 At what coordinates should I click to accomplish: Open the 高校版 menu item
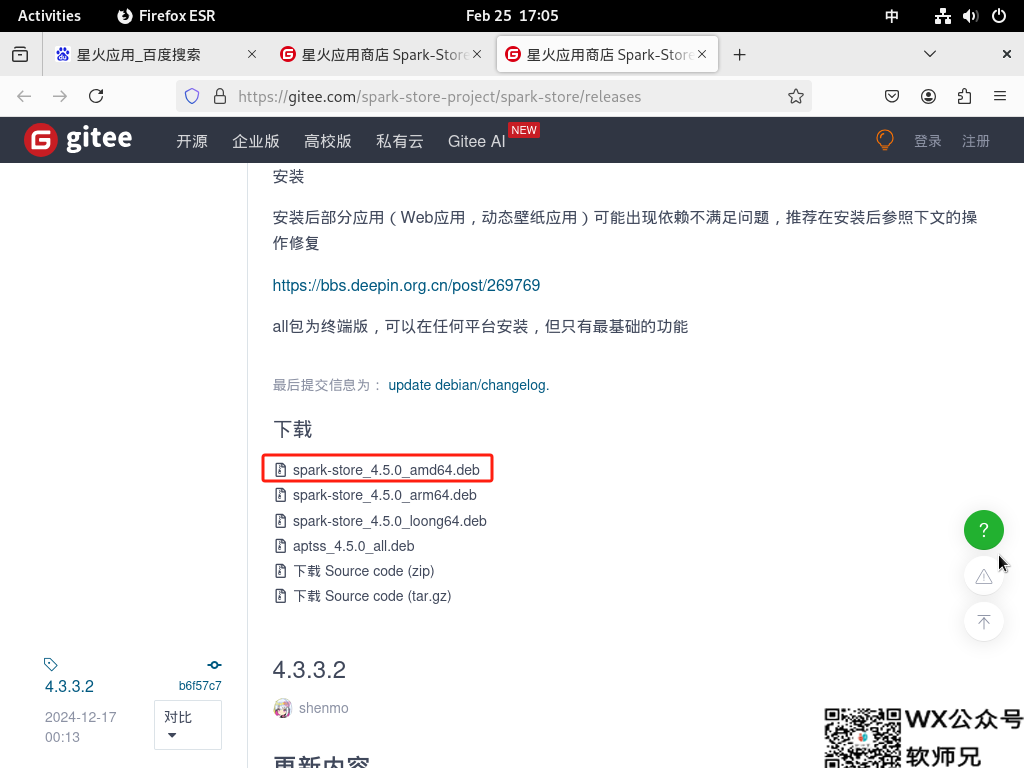tap(328, 141)
